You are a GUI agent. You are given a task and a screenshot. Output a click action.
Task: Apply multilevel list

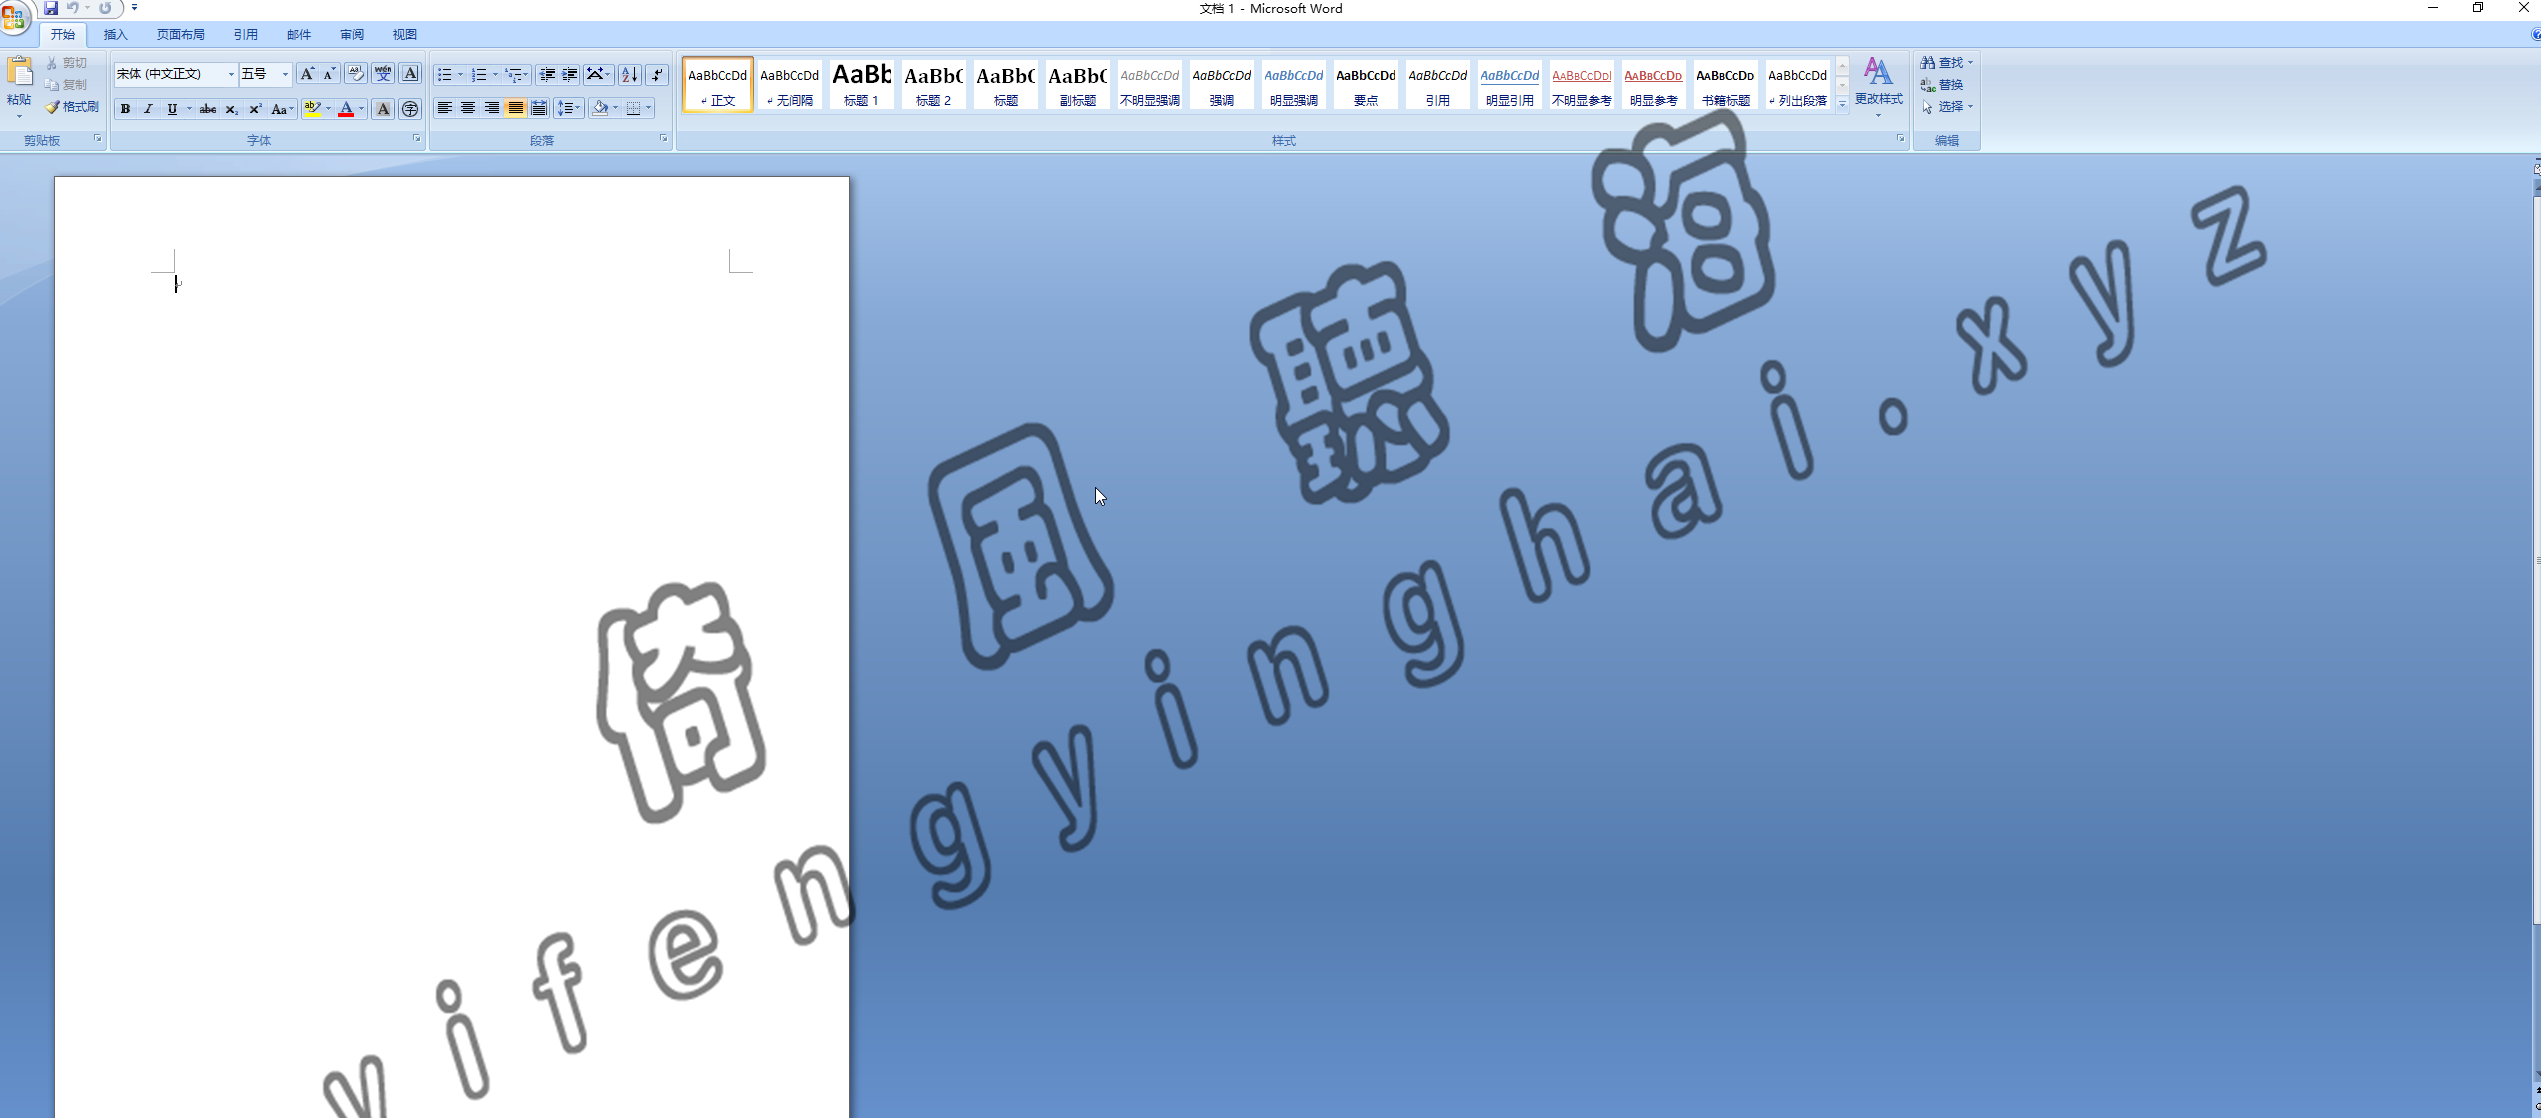pos(514,75)
